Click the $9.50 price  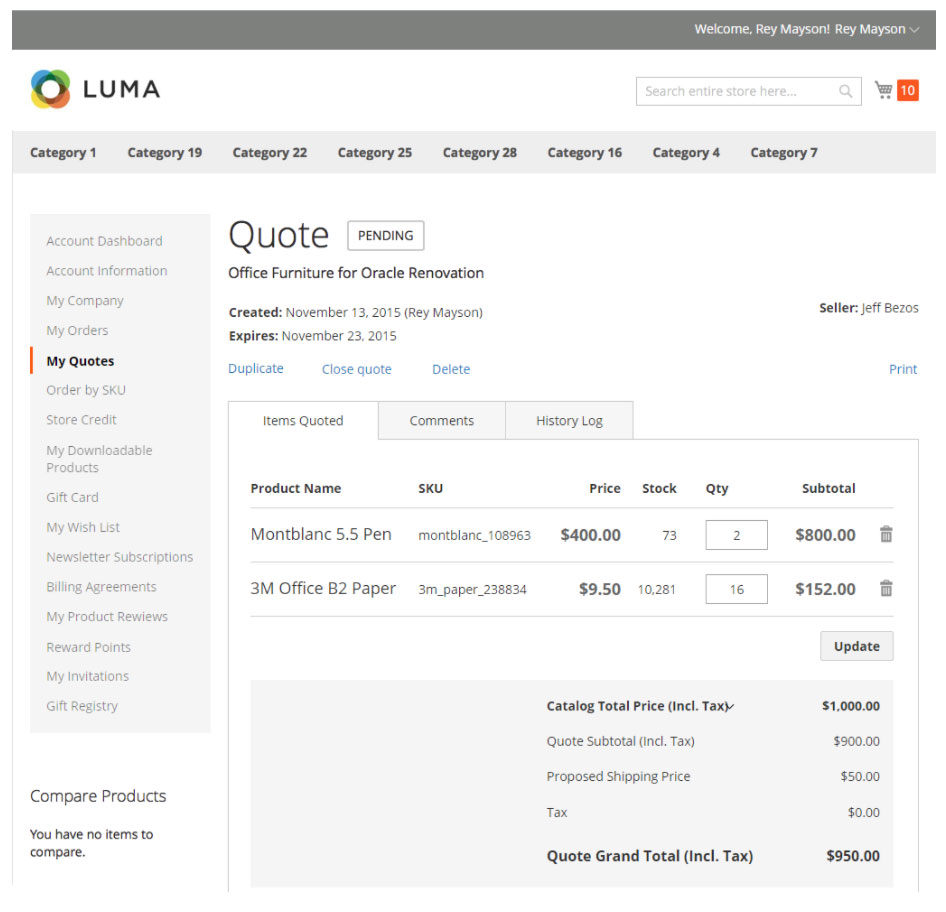(x=600, y=589)
